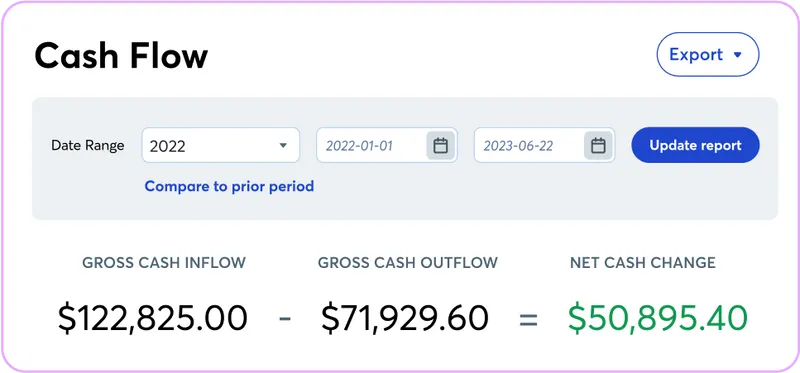
Task: Select the gross cash inflow amount $122,825.00
Action: [153, 318]
